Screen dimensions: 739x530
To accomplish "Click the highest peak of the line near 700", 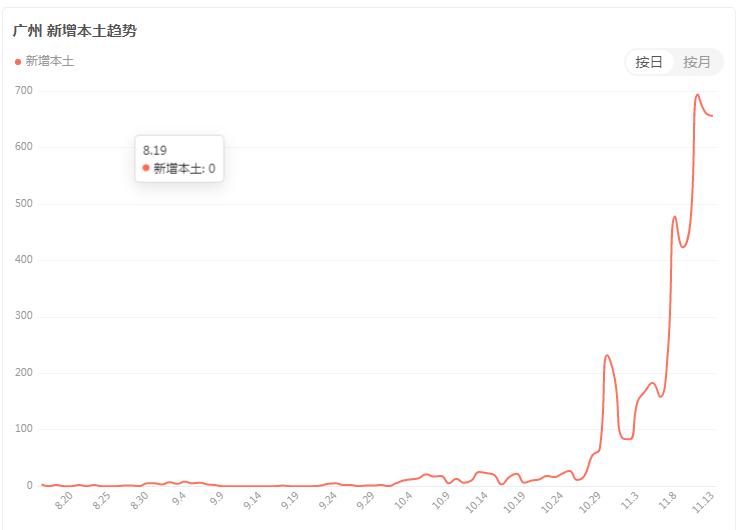I will coord(697,95).
